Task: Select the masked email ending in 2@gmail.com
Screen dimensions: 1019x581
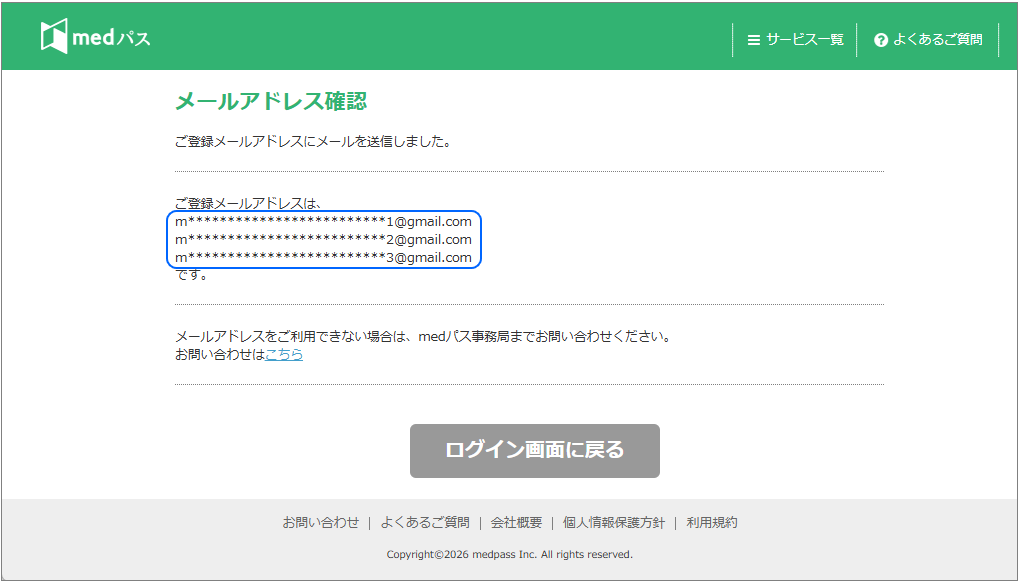Action: click(323, 239)
